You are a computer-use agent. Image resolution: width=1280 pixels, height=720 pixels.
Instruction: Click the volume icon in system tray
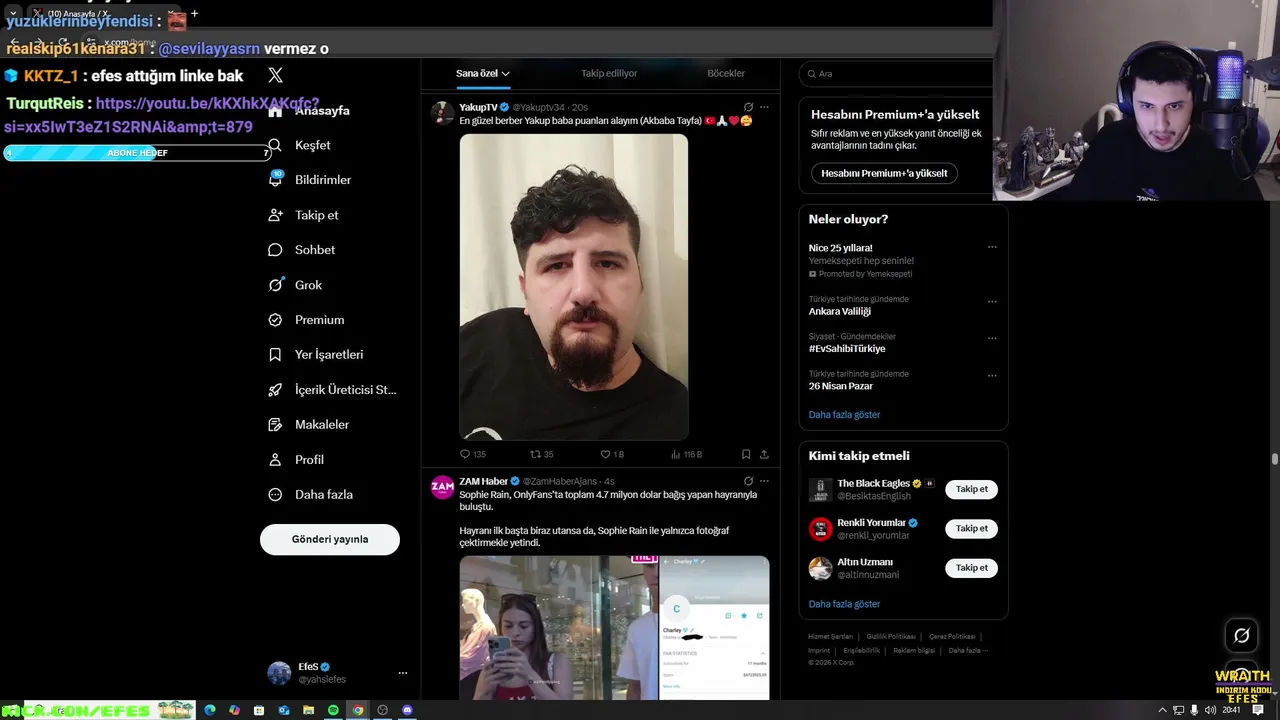tap(1210, 710)
